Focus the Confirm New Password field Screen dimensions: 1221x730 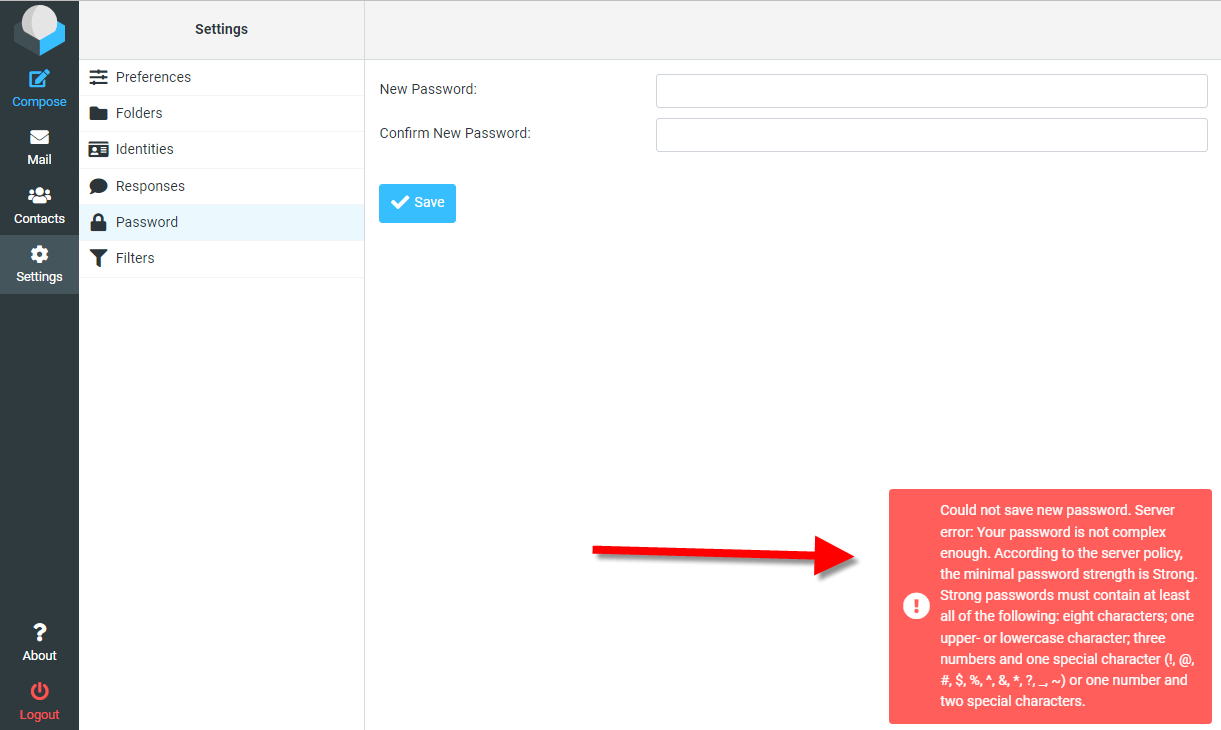click(x=932, y=135)
